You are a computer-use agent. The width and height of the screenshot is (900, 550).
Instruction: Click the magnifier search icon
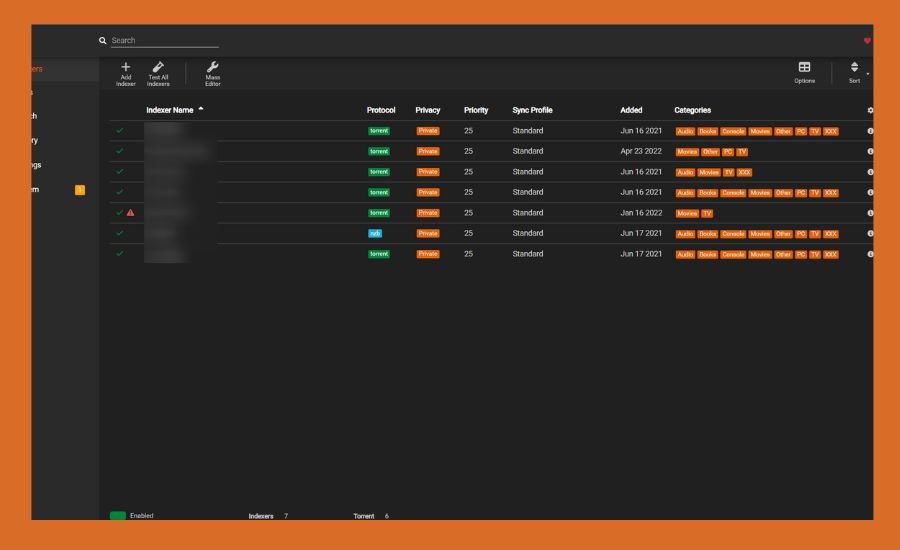coord(102,40)
